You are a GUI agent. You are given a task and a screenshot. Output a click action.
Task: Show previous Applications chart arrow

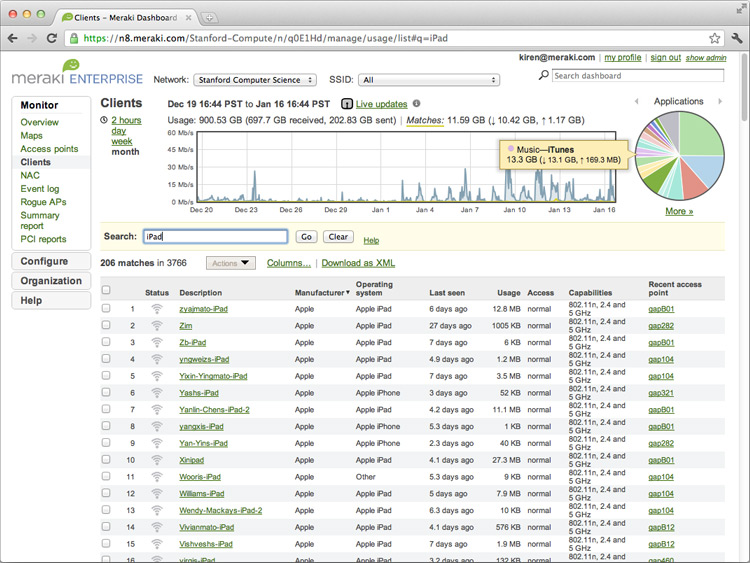coord(637,101)
